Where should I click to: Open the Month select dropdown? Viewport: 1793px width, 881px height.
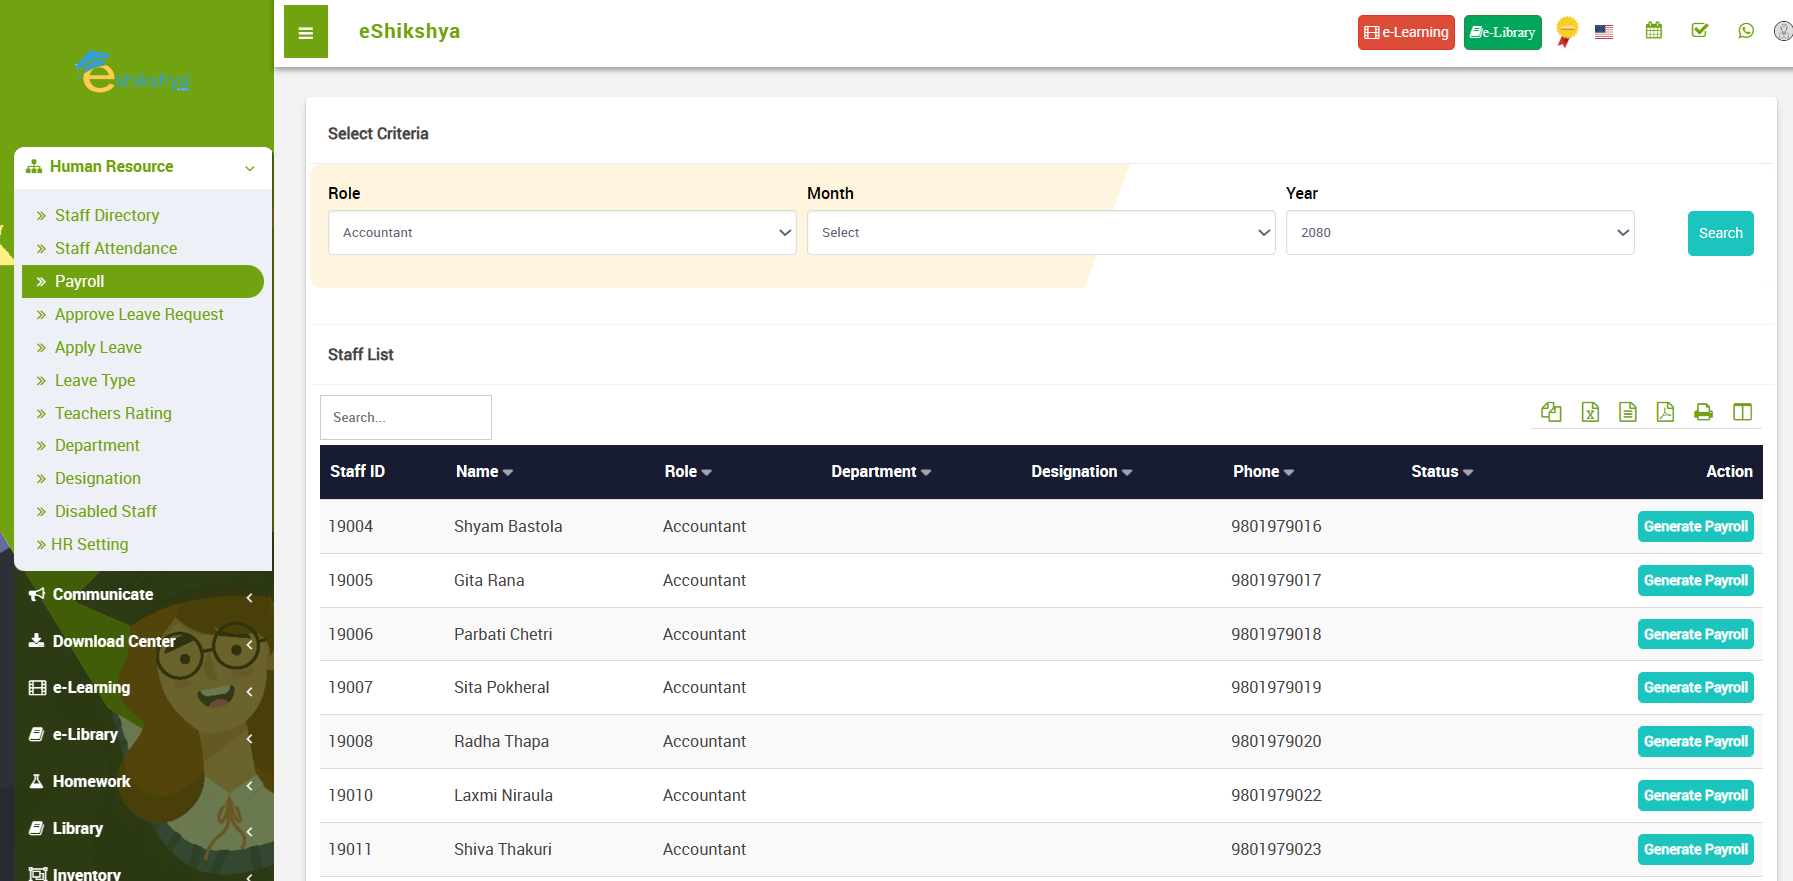tap(1040, 233)
